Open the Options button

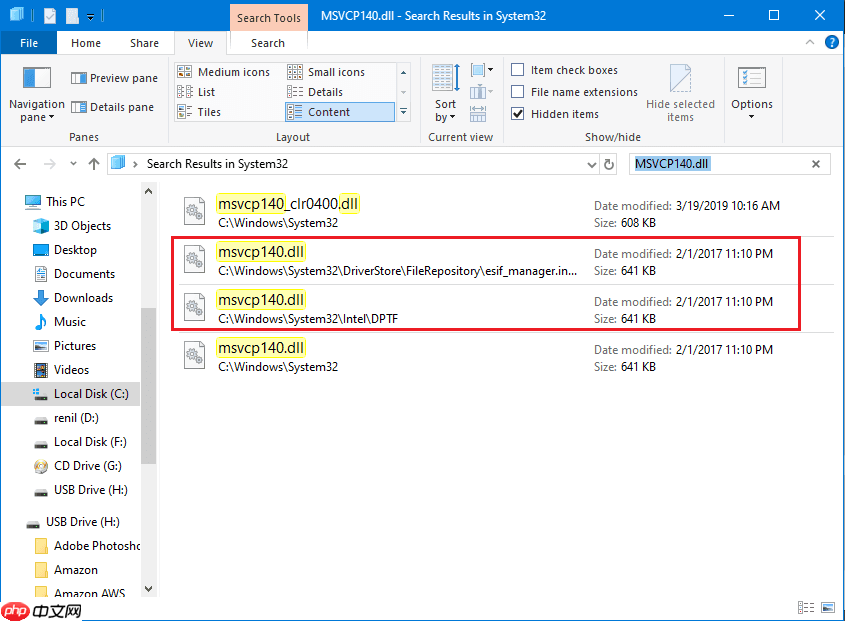pyautogui.click(x=752, y=92)
